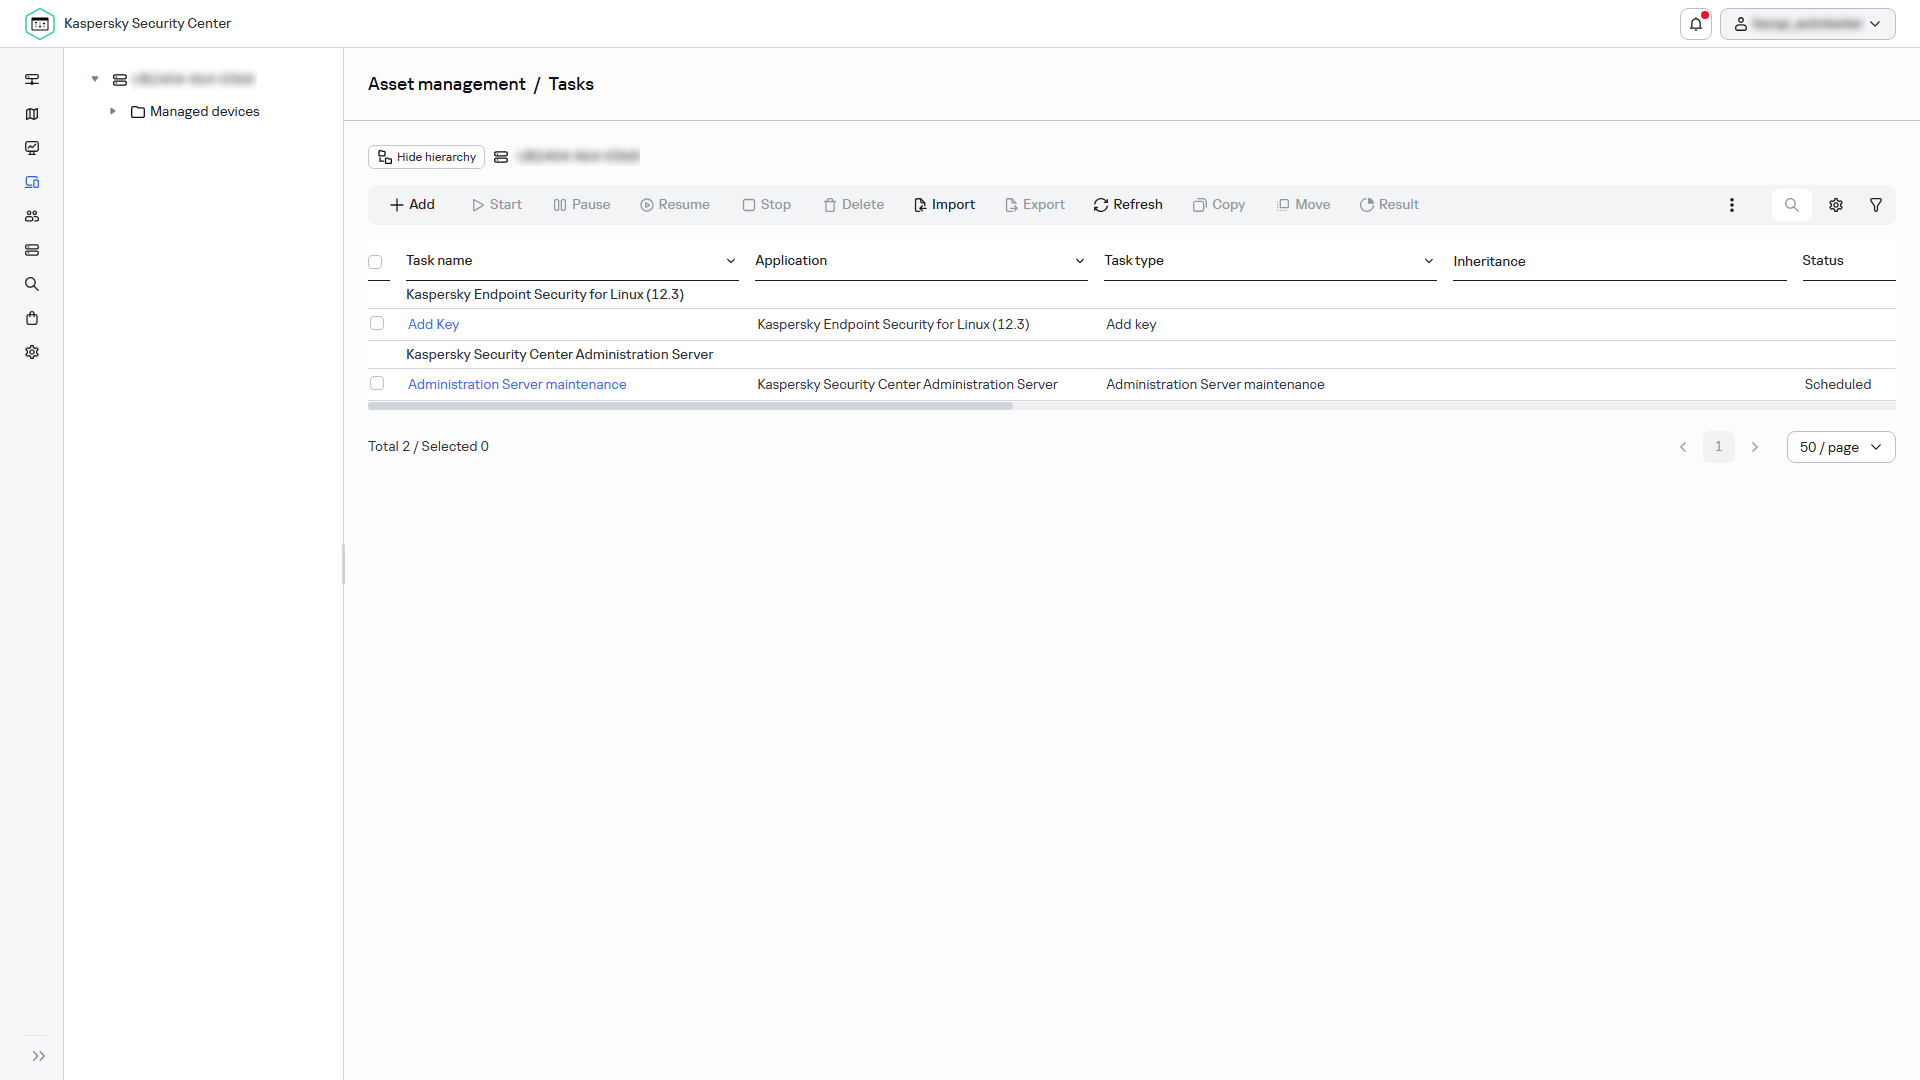Image resolution: width=1920 pixels, height=1080 pixels.
Task: Click the Inheritance column header
Action: (x=1489, y=261)
